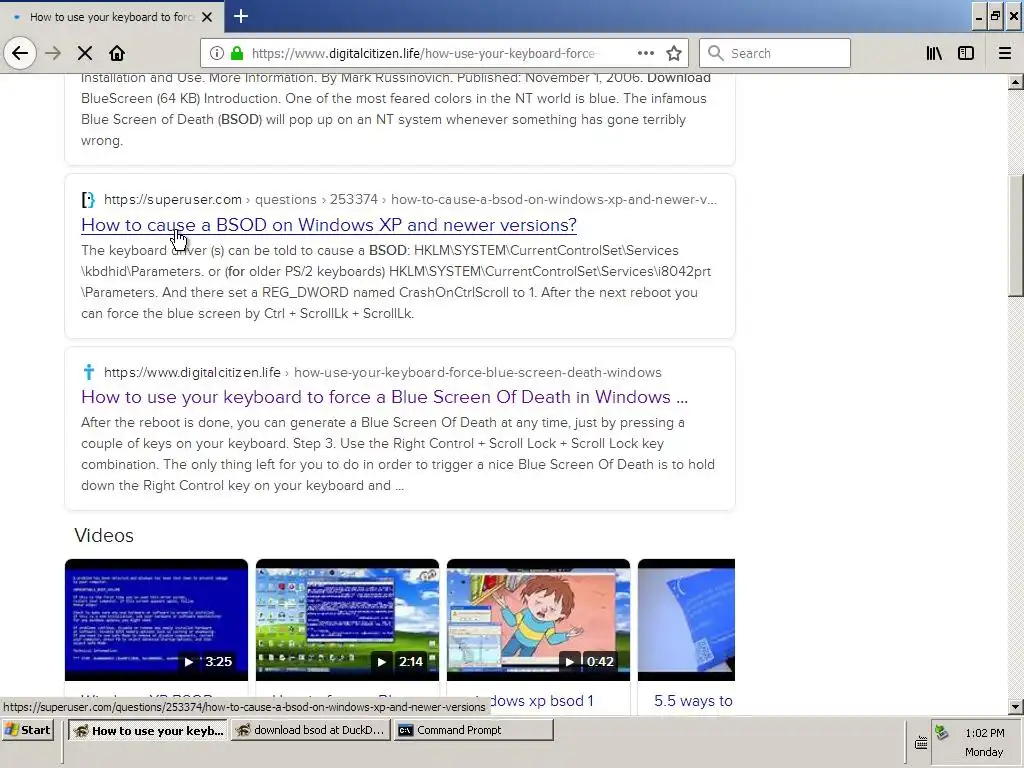Viewport: 1024px width, 768px height.
Task: Go back to the previous page
Action: coord(20,53)
